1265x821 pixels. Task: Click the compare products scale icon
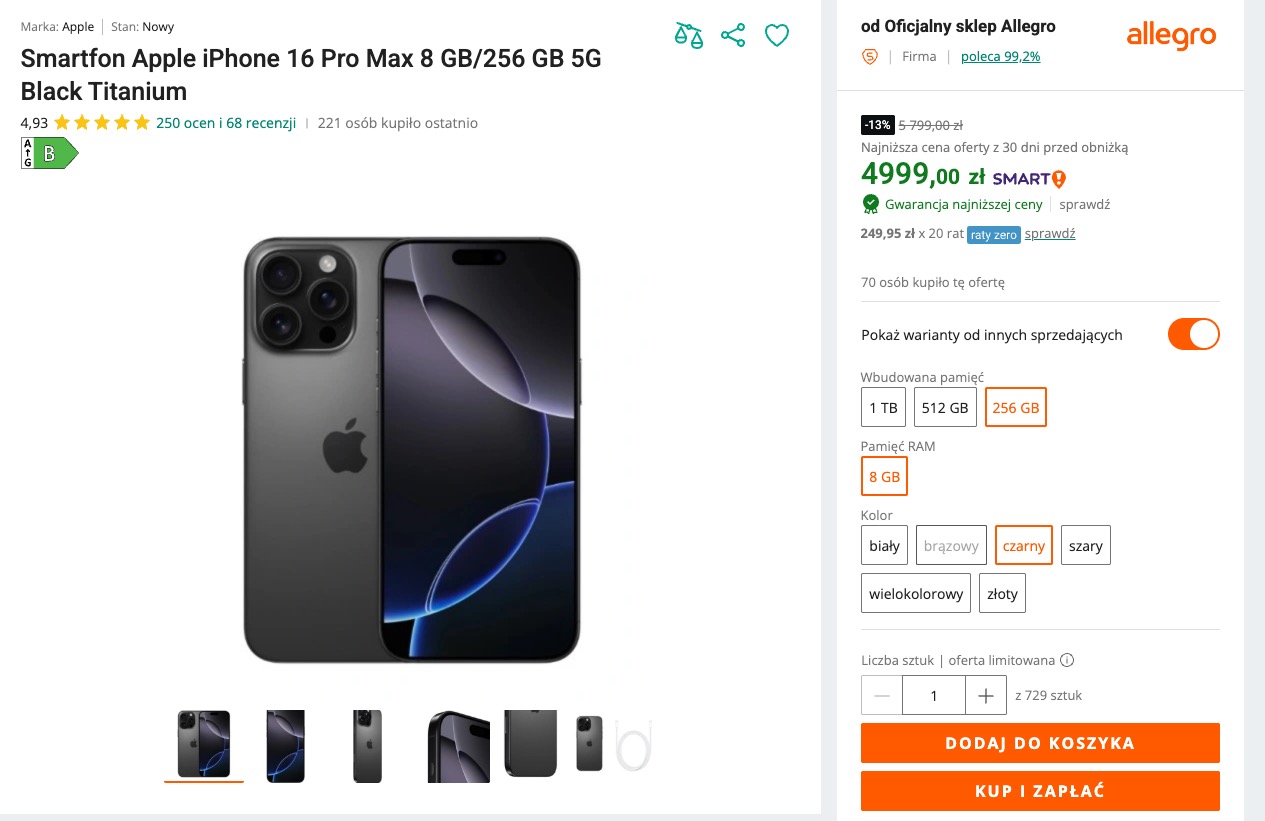[689, 36]
